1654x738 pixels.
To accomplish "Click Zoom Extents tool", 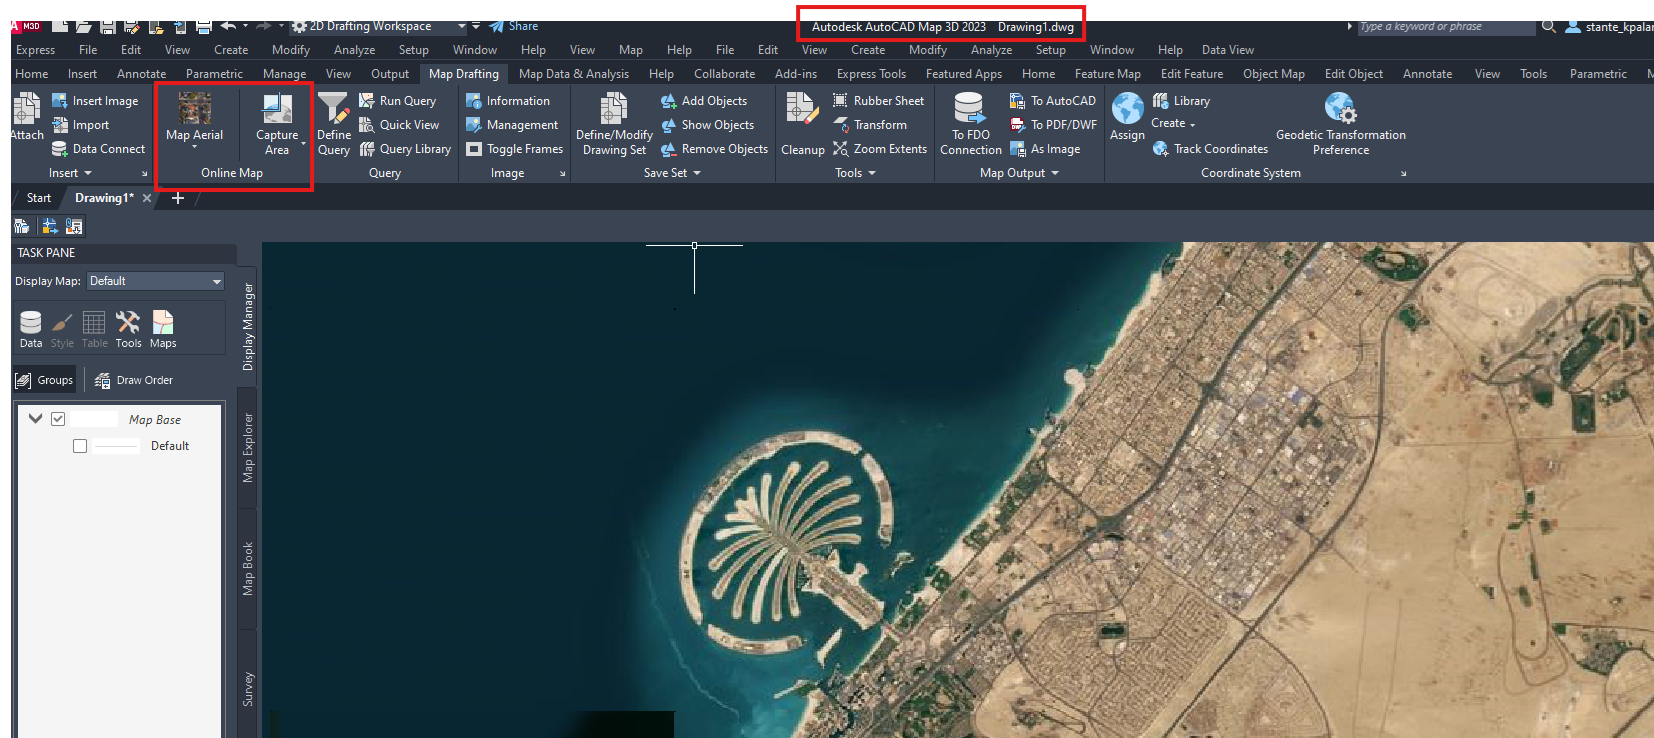I will [x=880, y=149].
